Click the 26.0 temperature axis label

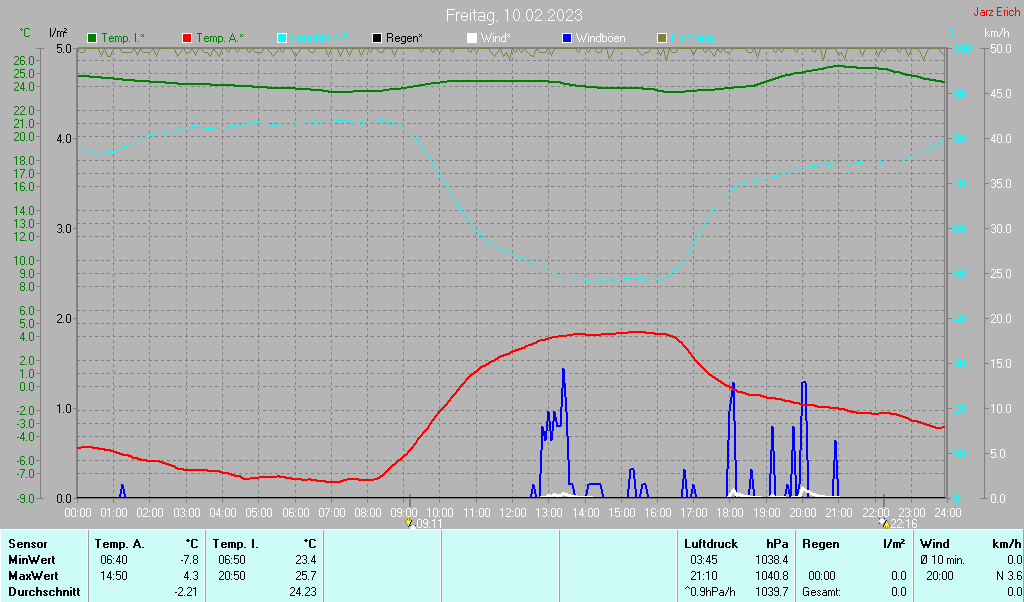coord(24,60)
